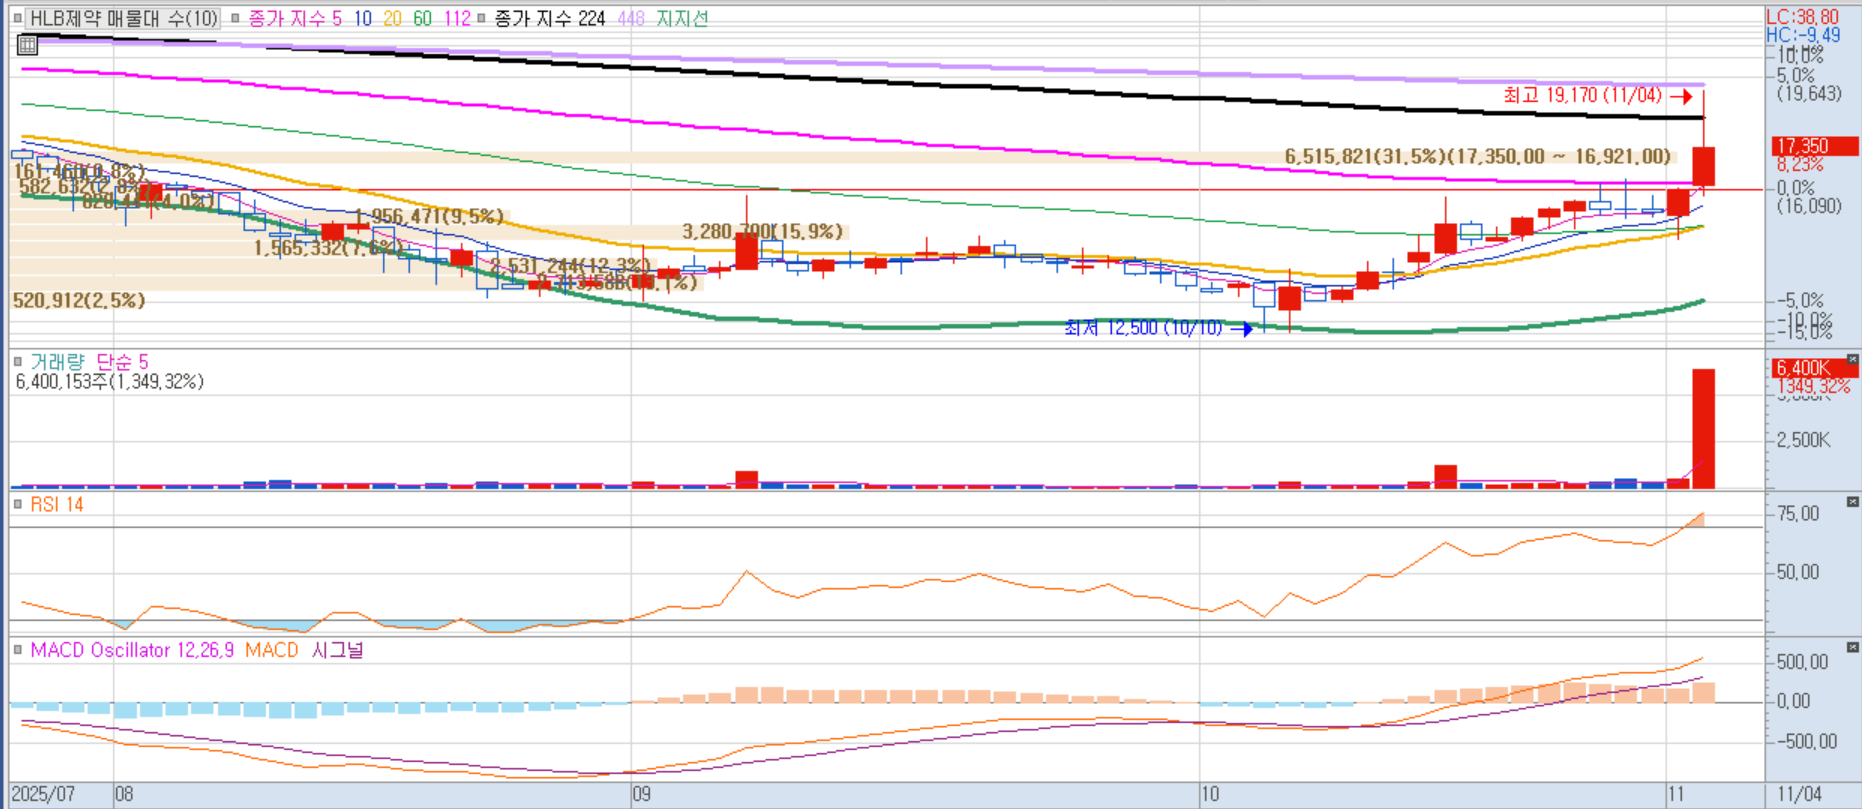Click the 단순 5 volume average label
The image size is (1862, 809).
point(121,361)
